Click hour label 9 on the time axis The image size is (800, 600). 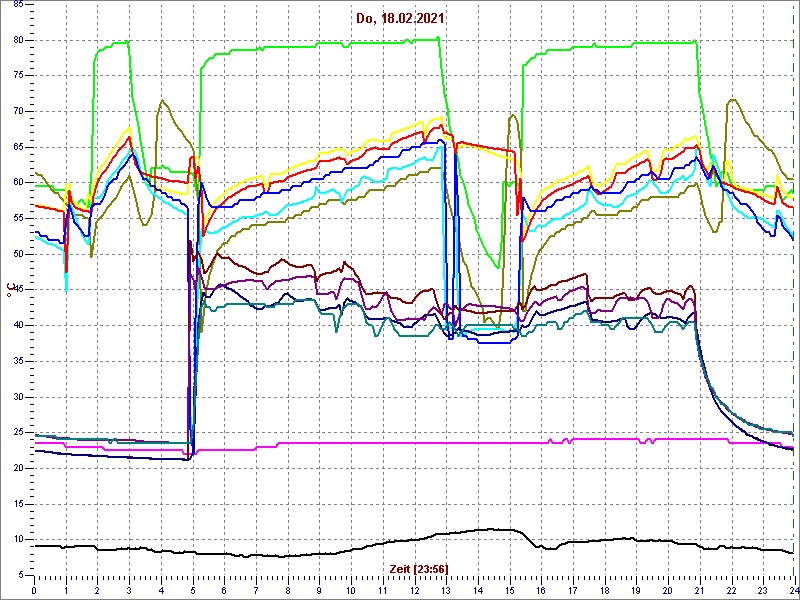[319, 590]
